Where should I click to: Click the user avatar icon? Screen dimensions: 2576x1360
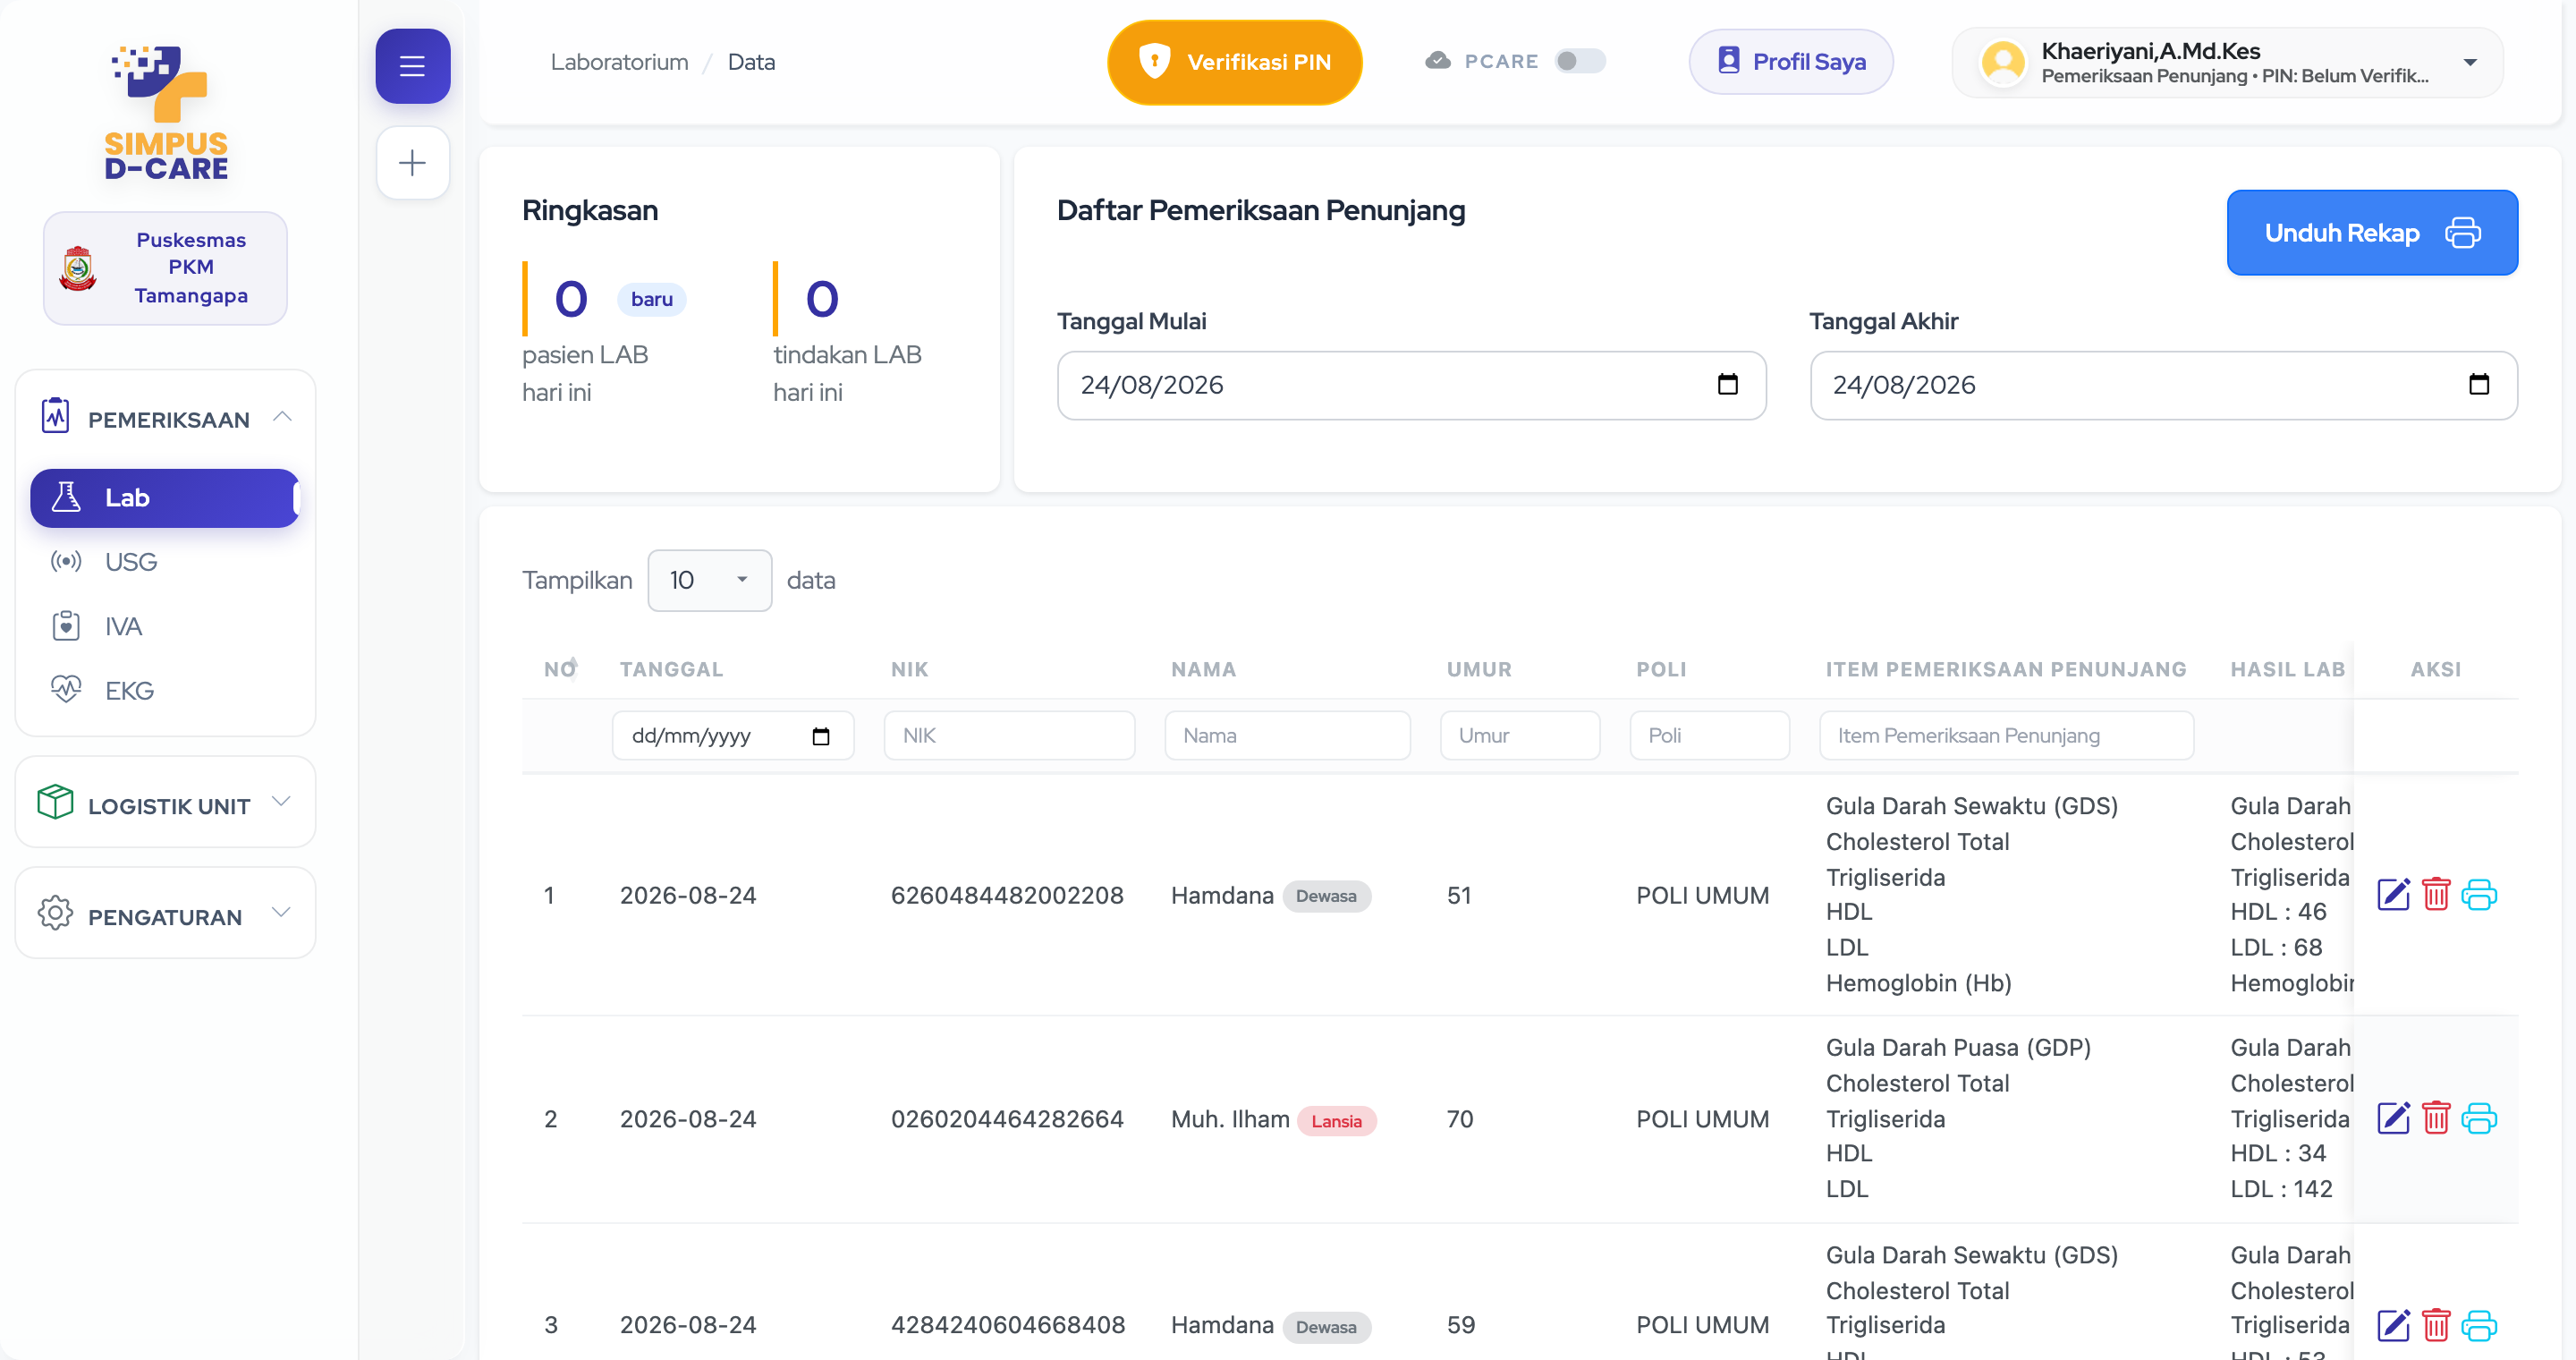pyautogui.click(x=2003, y=62)
